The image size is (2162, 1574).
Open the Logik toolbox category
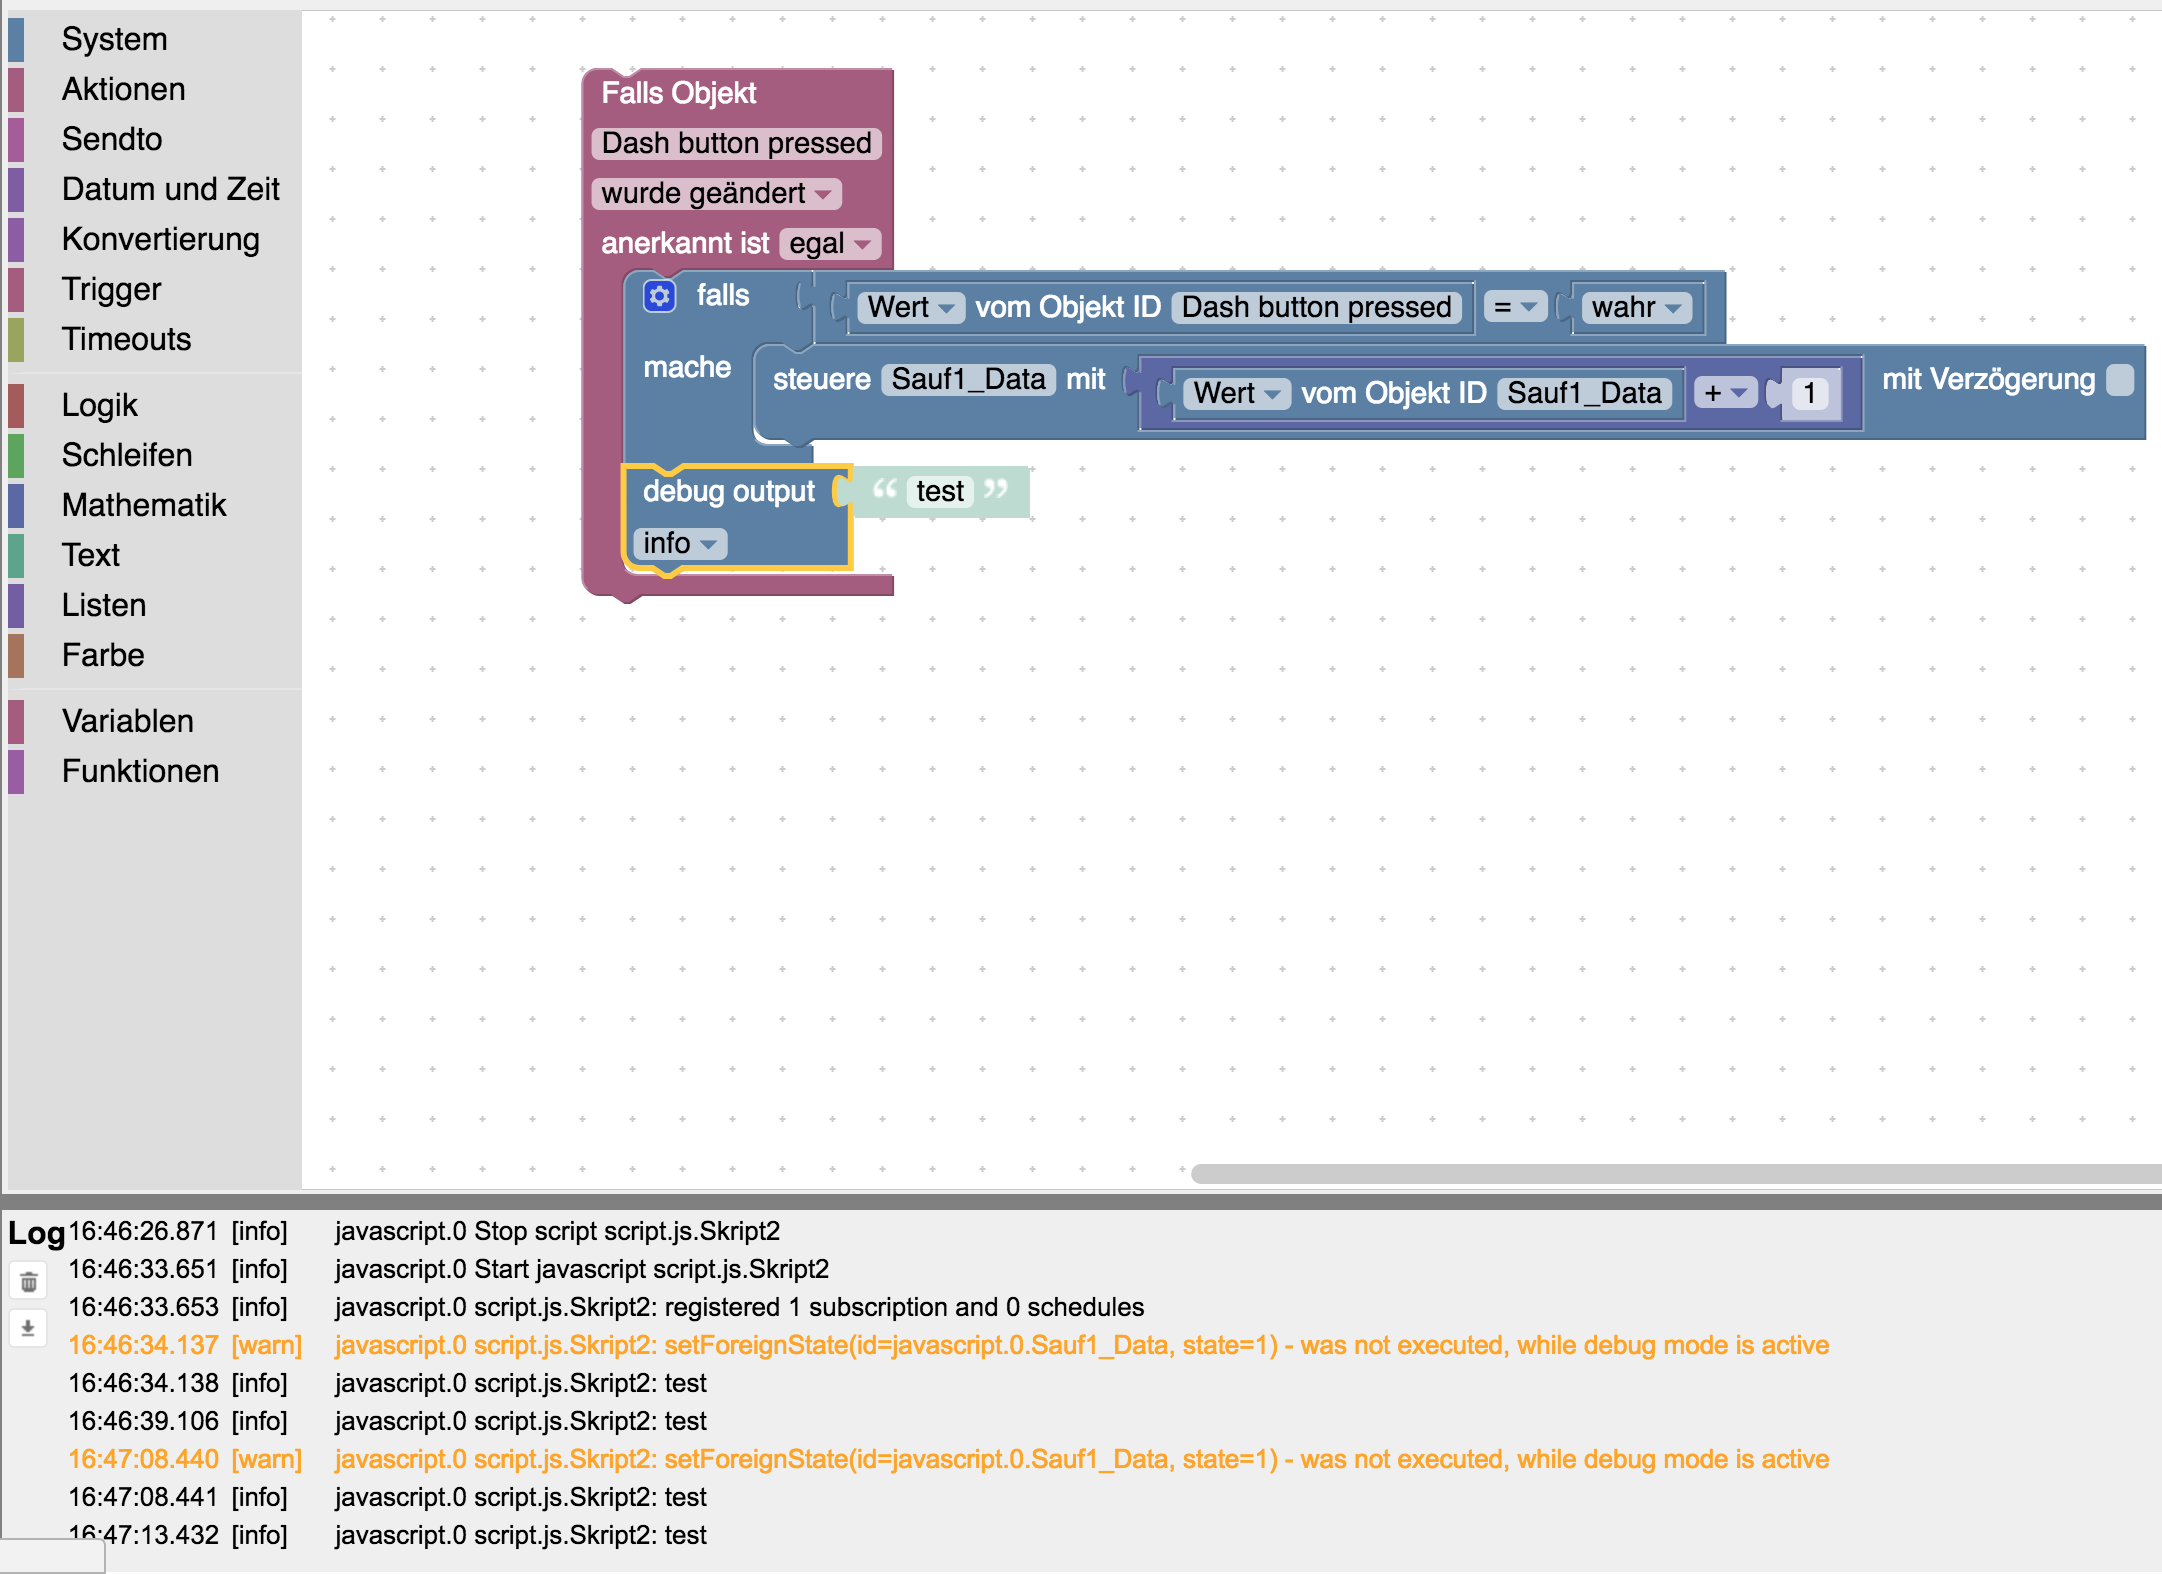point(99,405)
